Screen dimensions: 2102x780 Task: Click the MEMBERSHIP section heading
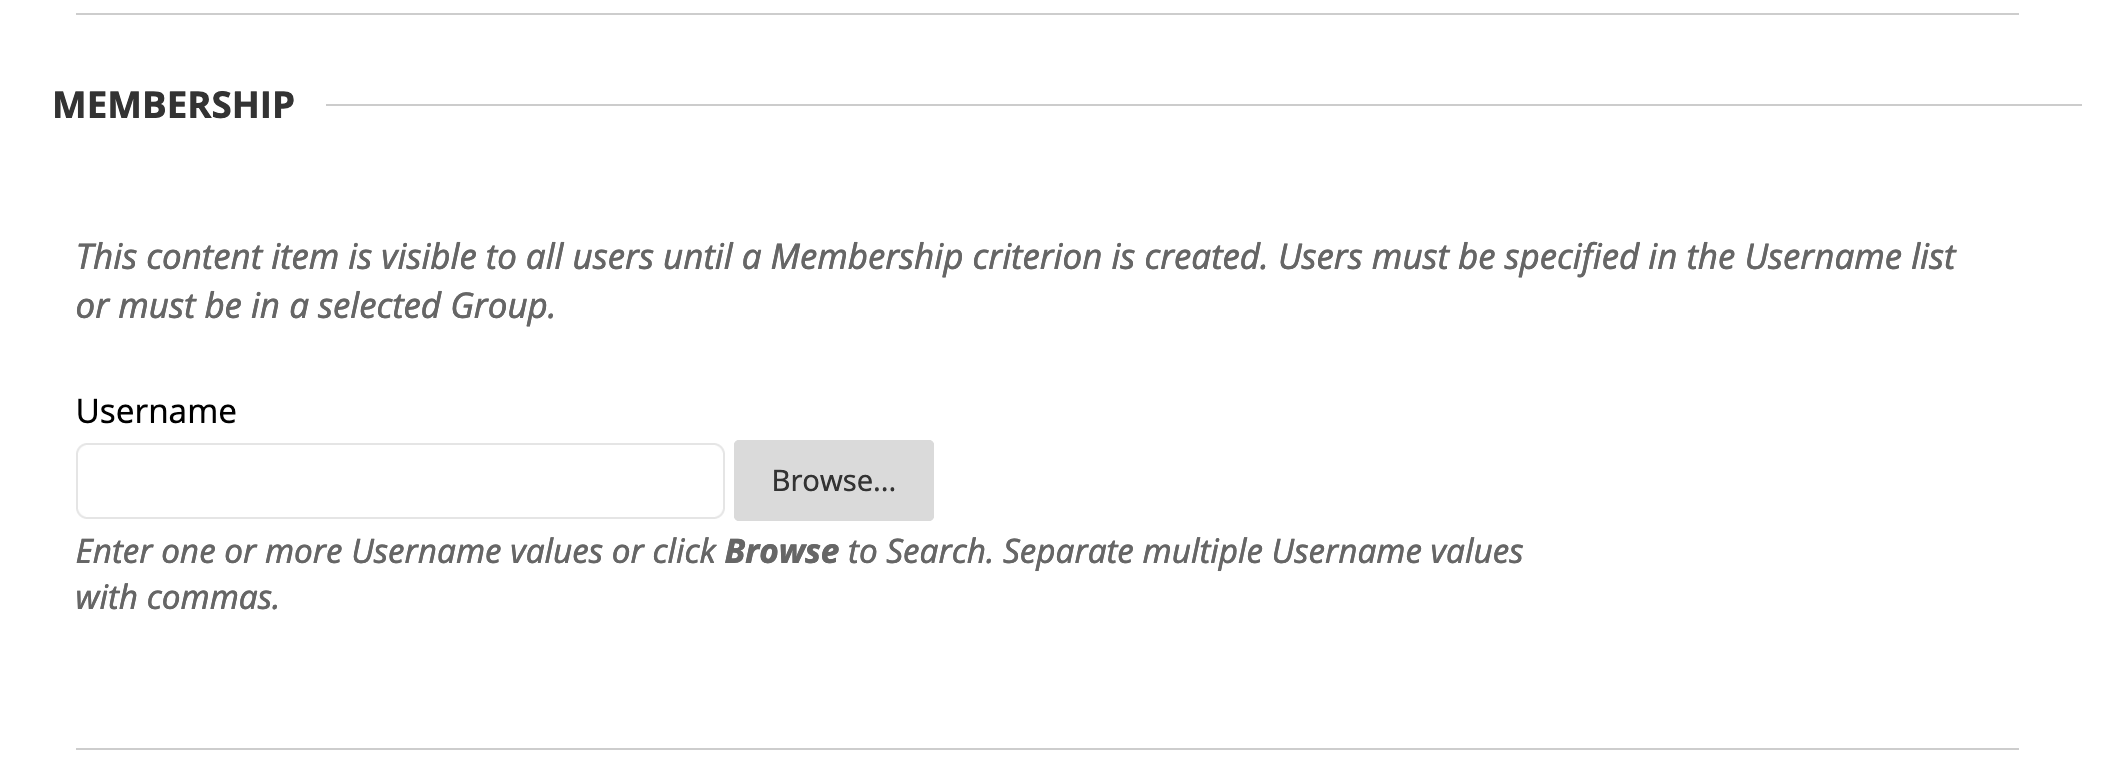tap(174, 105)
